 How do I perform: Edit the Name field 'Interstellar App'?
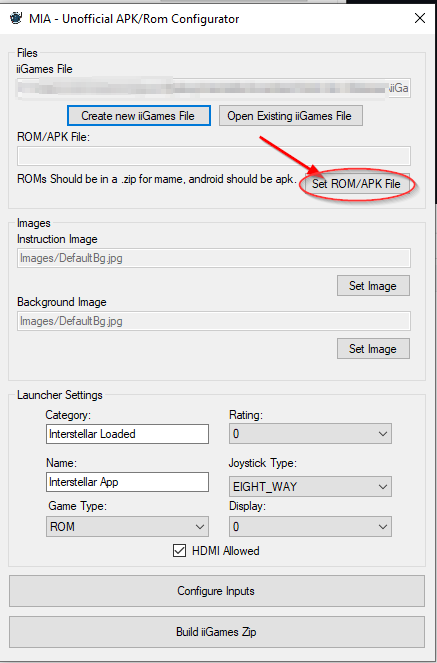[x=127, y=482]
